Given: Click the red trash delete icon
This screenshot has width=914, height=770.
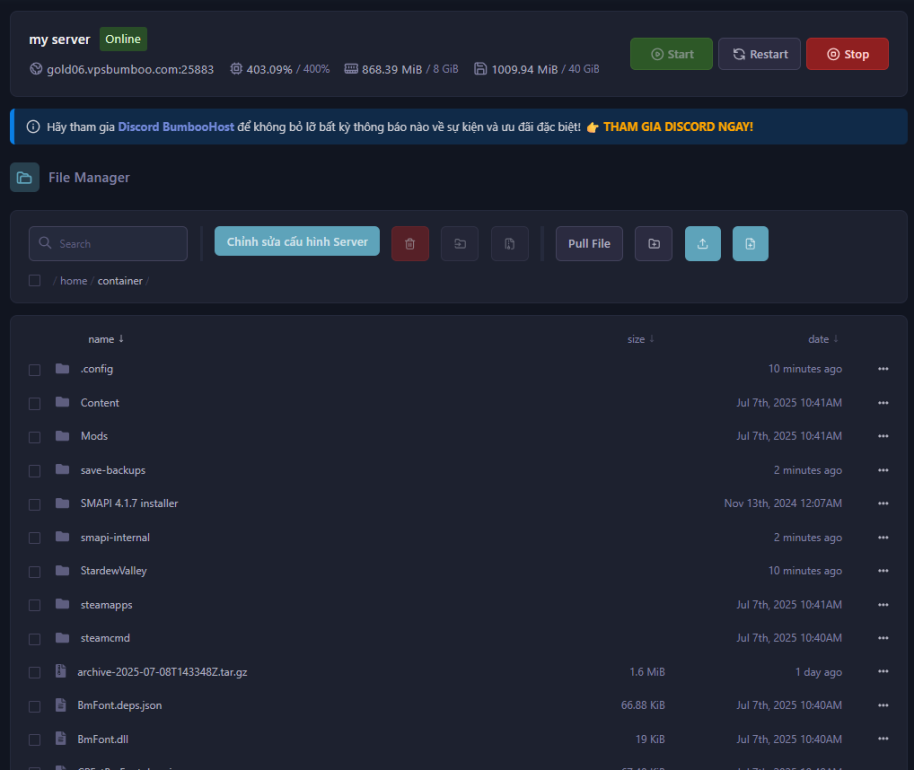Looking at the screenshot, I should pyautogui.click(x=410, y=244).
